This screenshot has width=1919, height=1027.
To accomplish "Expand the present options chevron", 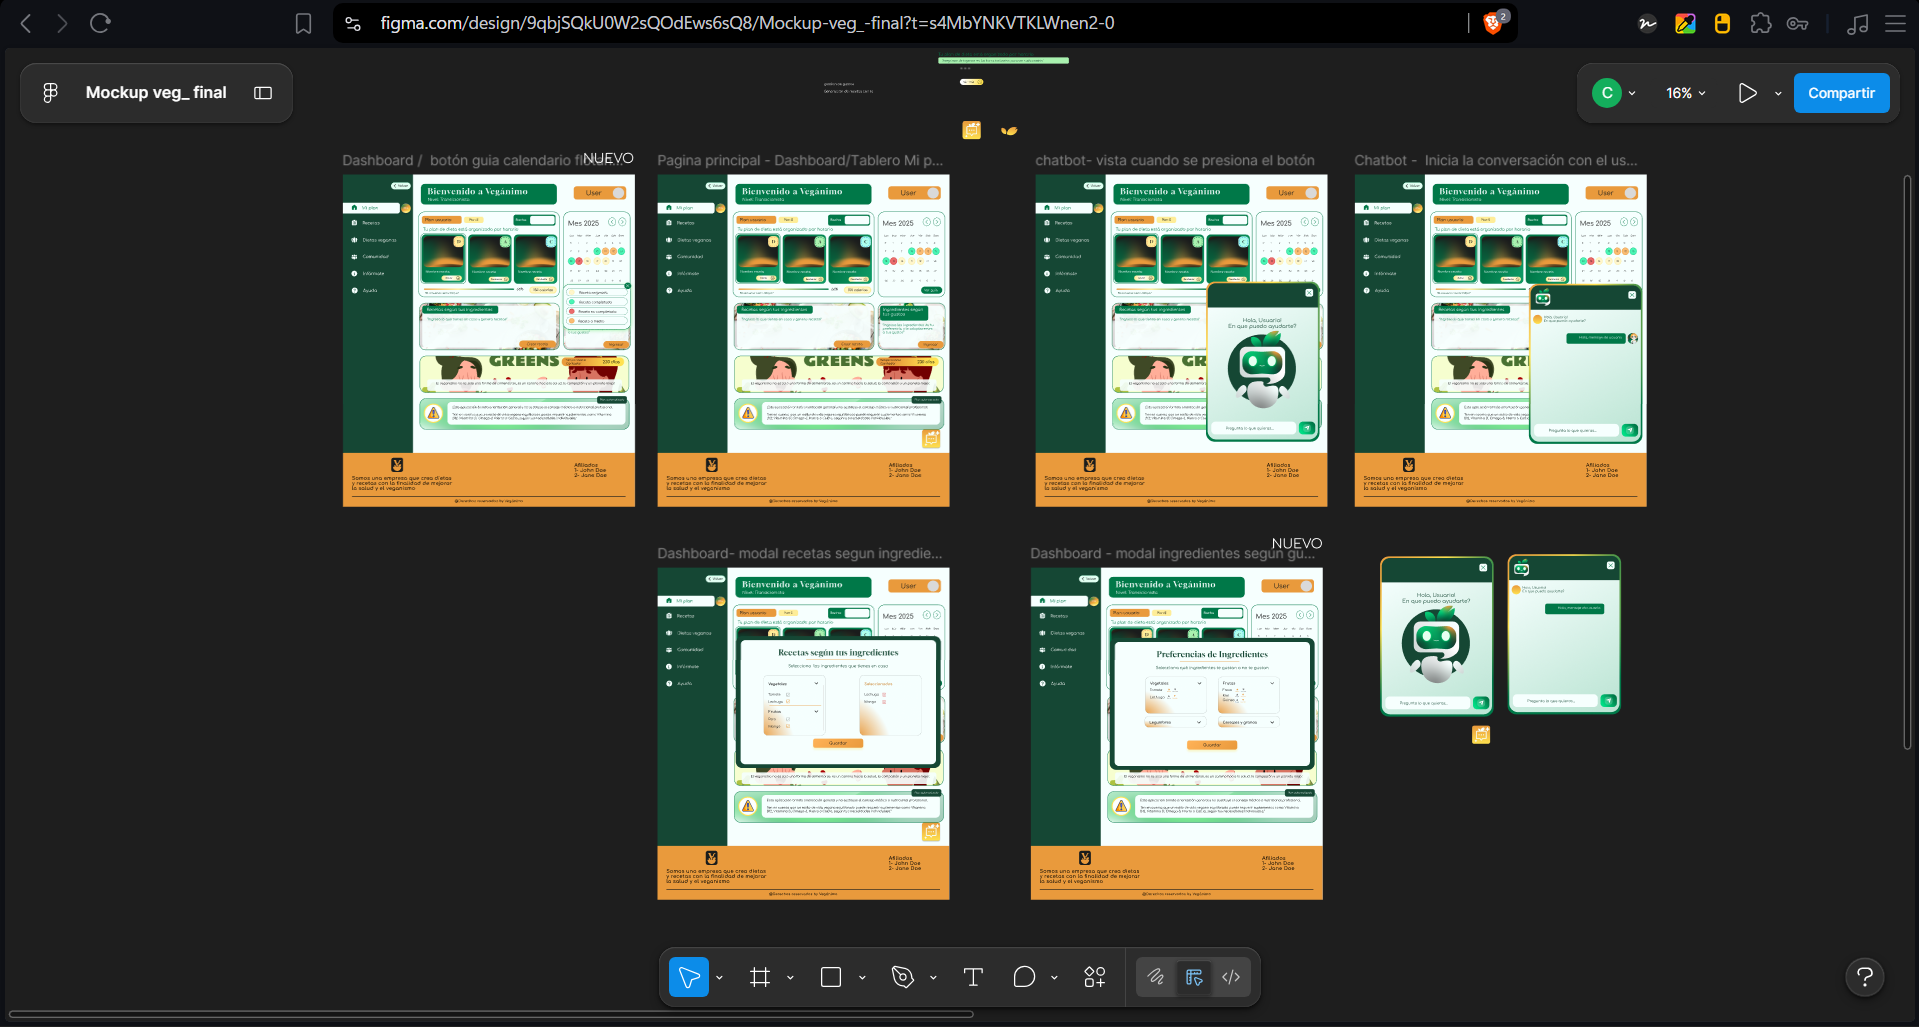I will (x=1778, y=93).
